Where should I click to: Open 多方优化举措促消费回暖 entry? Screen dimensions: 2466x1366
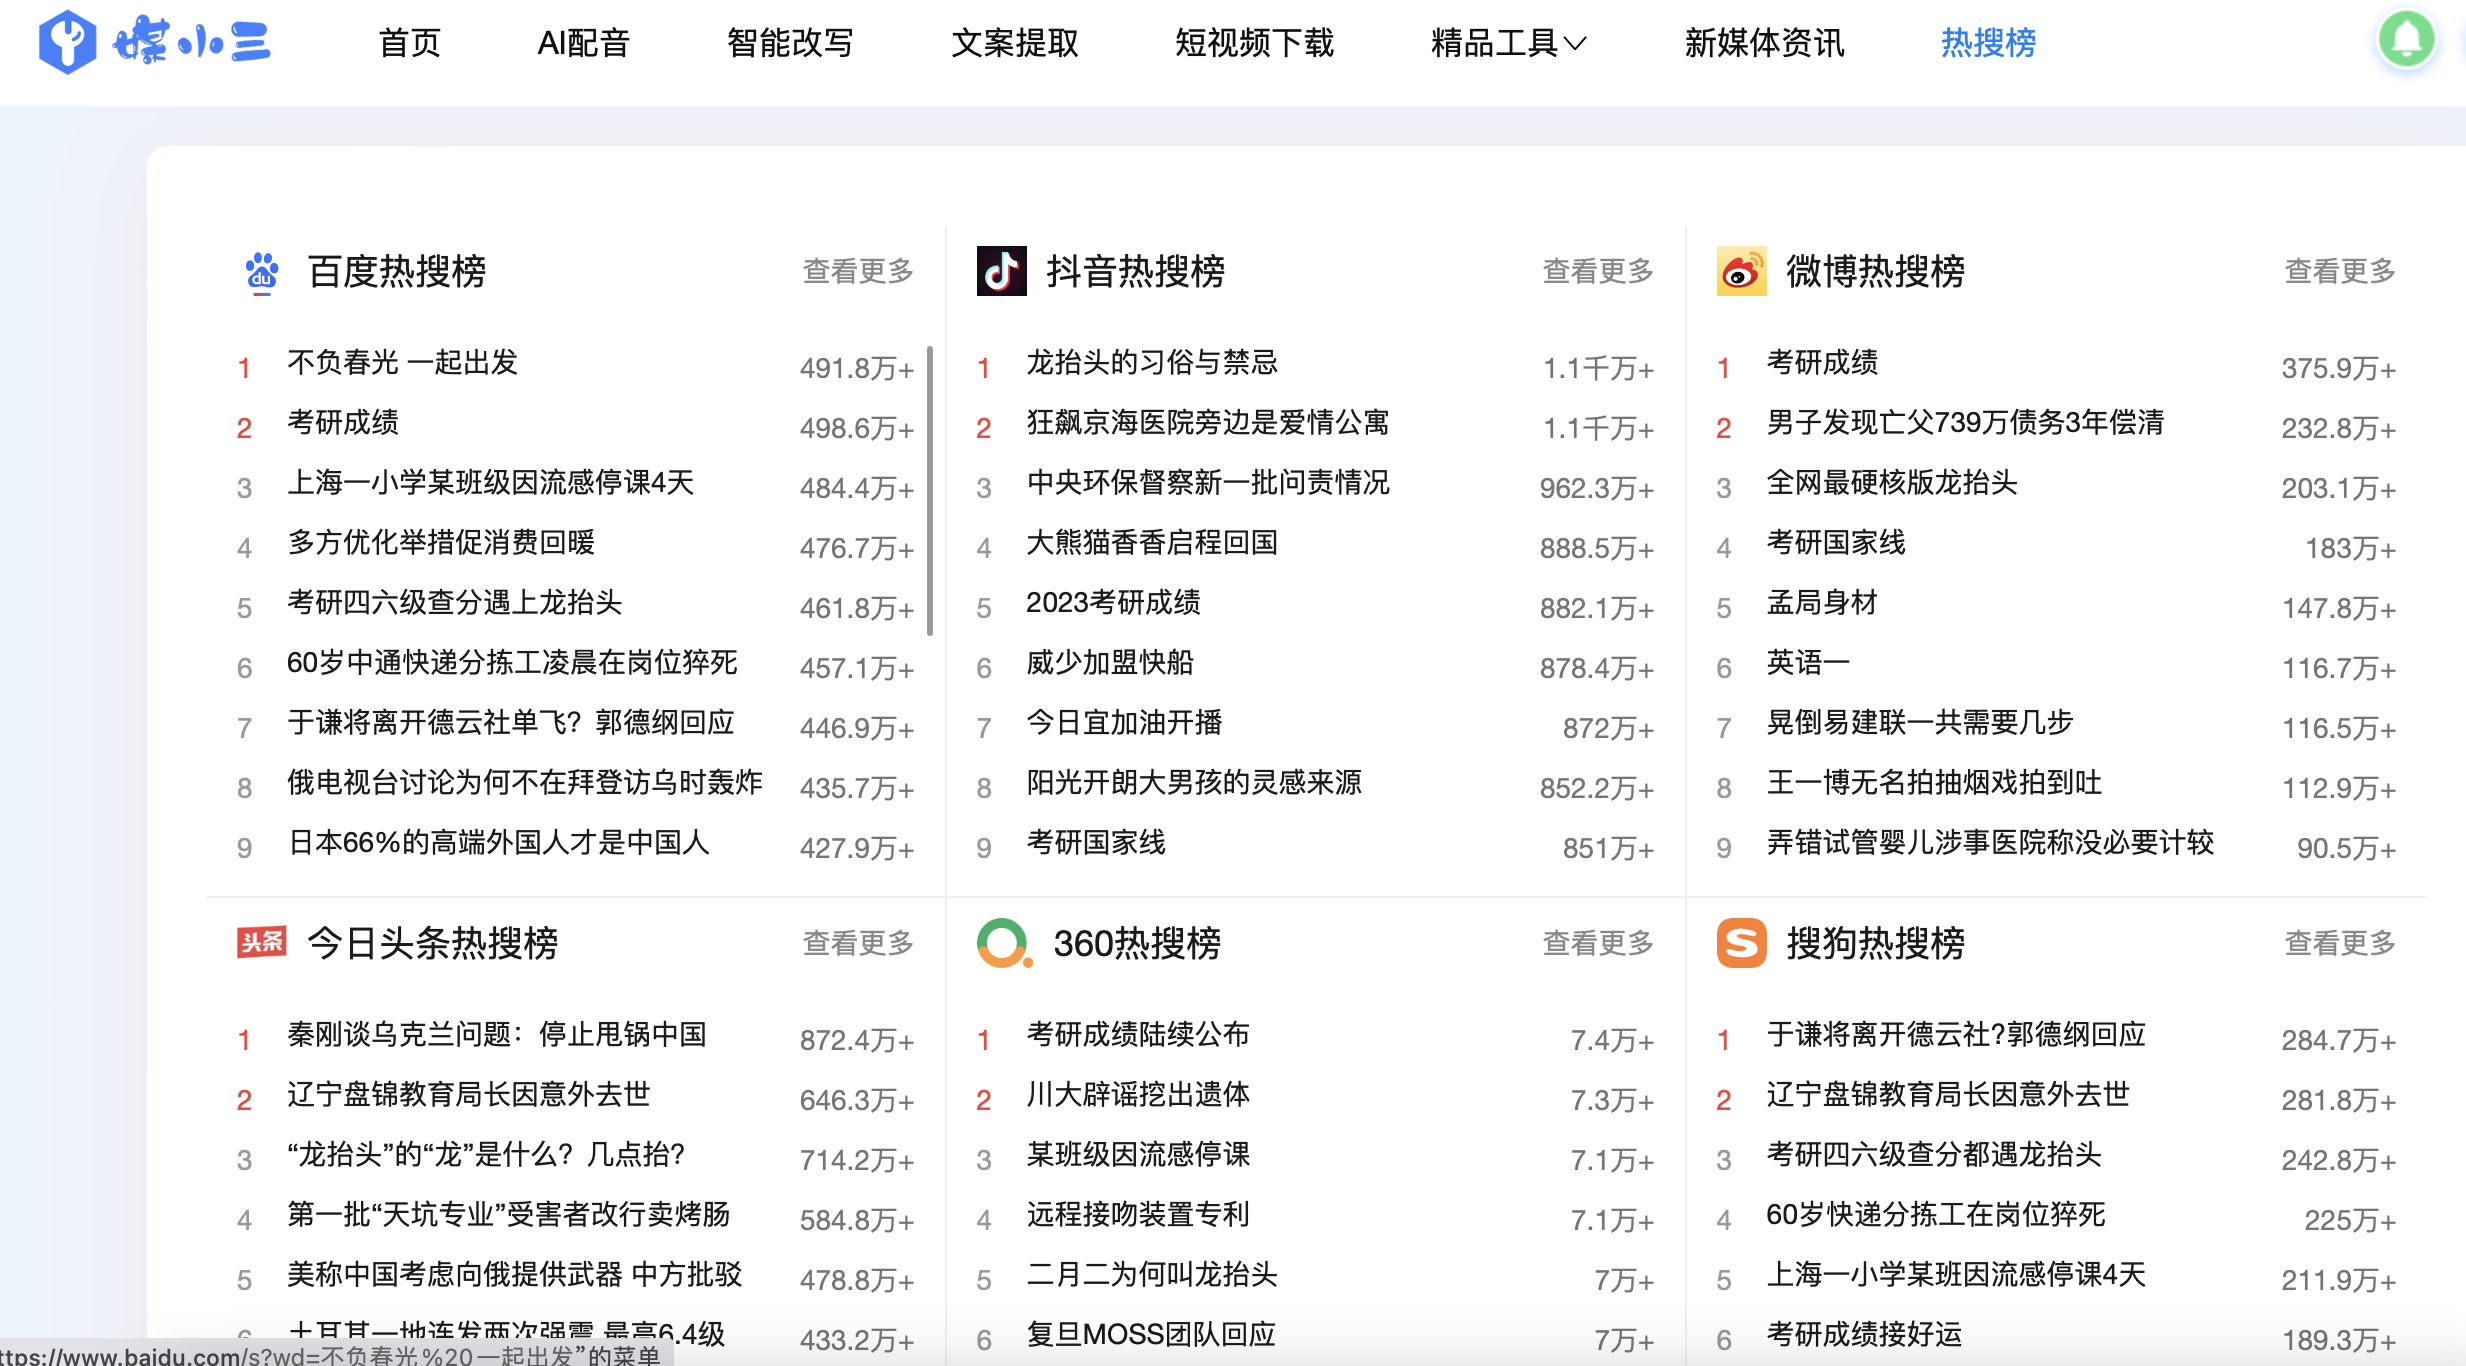point(441,542)
